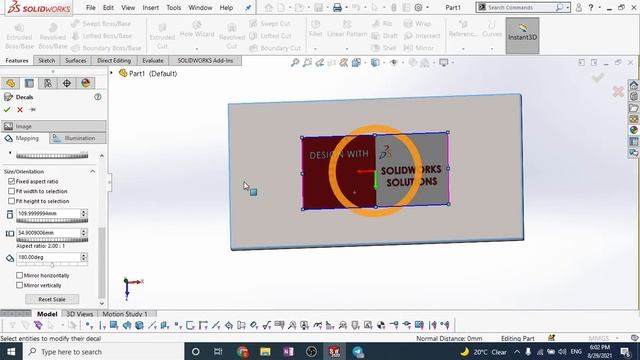640x360 pixels.
Task: Confirm corner green checkmark in viewport
Action: [x=598, y=77]
